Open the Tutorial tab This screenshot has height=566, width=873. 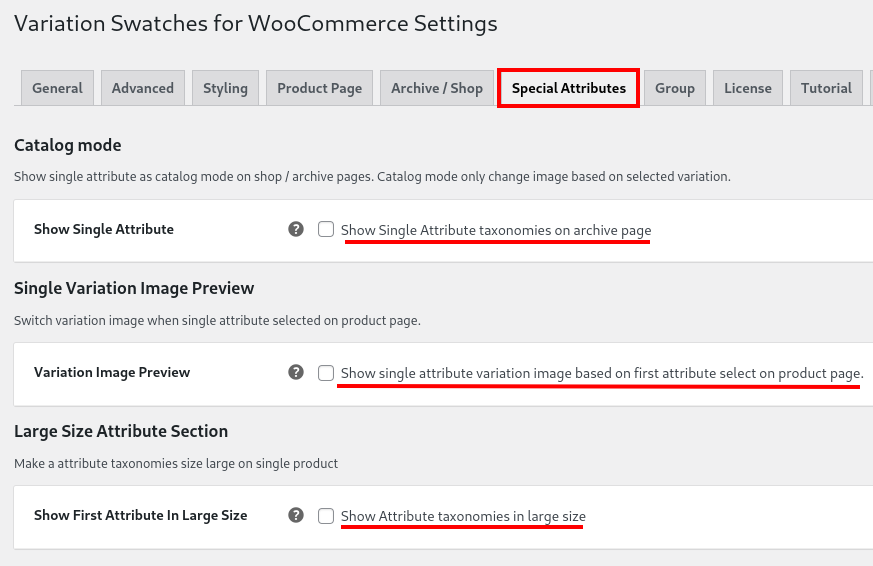coord(826,88)
